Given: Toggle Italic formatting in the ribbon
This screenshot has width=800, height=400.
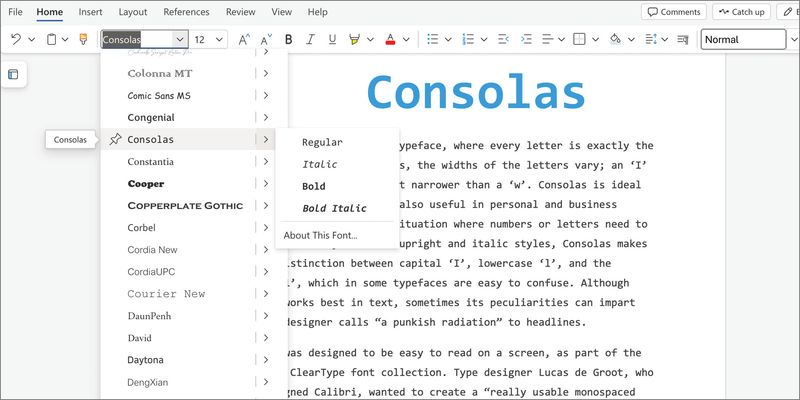Looking at the screenshot, I should click(x=309, y=40).
